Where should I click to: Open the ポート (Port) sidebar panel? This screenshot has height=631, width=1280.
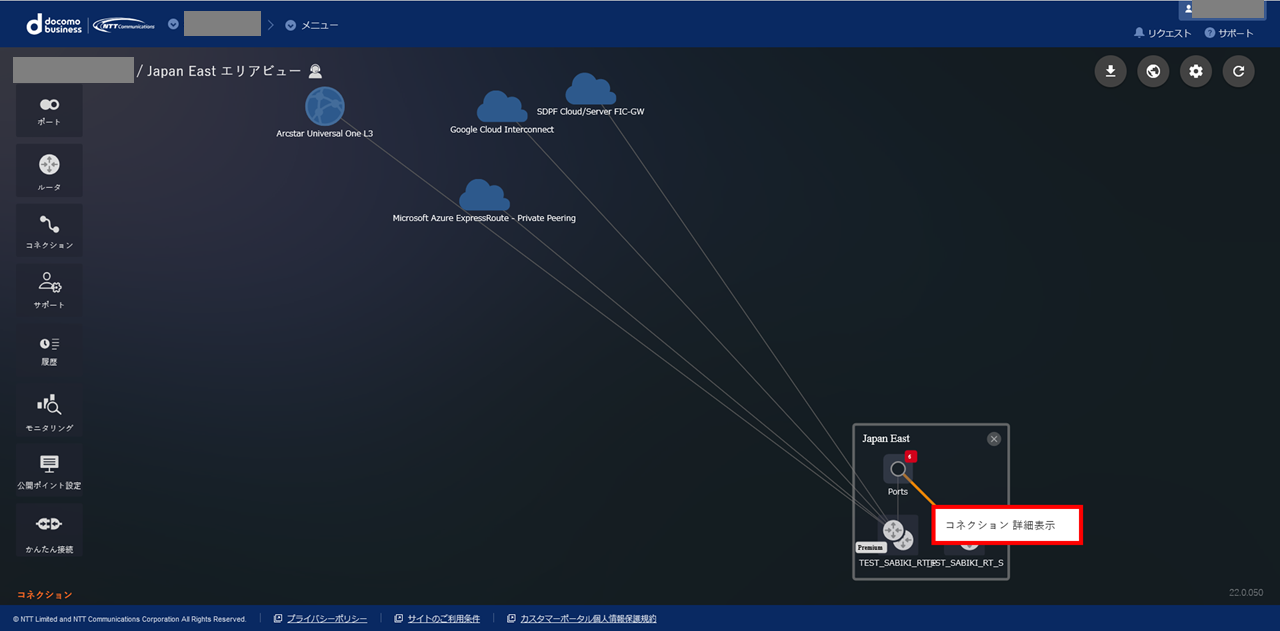tap(49, 110)
